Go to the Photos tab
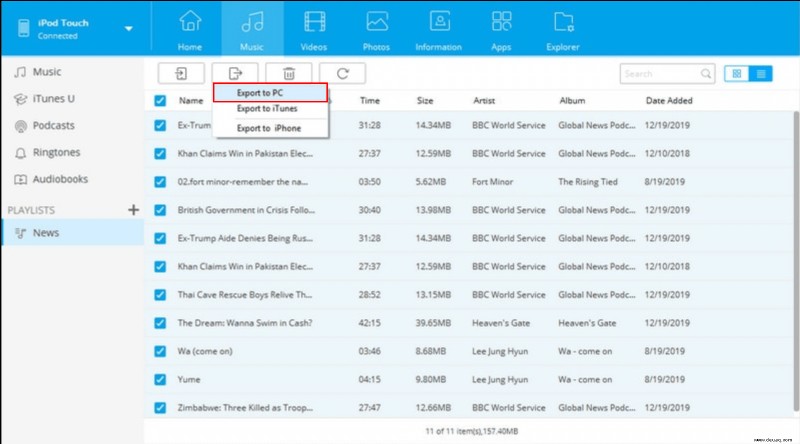The image size is (800, 444). point(377,30)
